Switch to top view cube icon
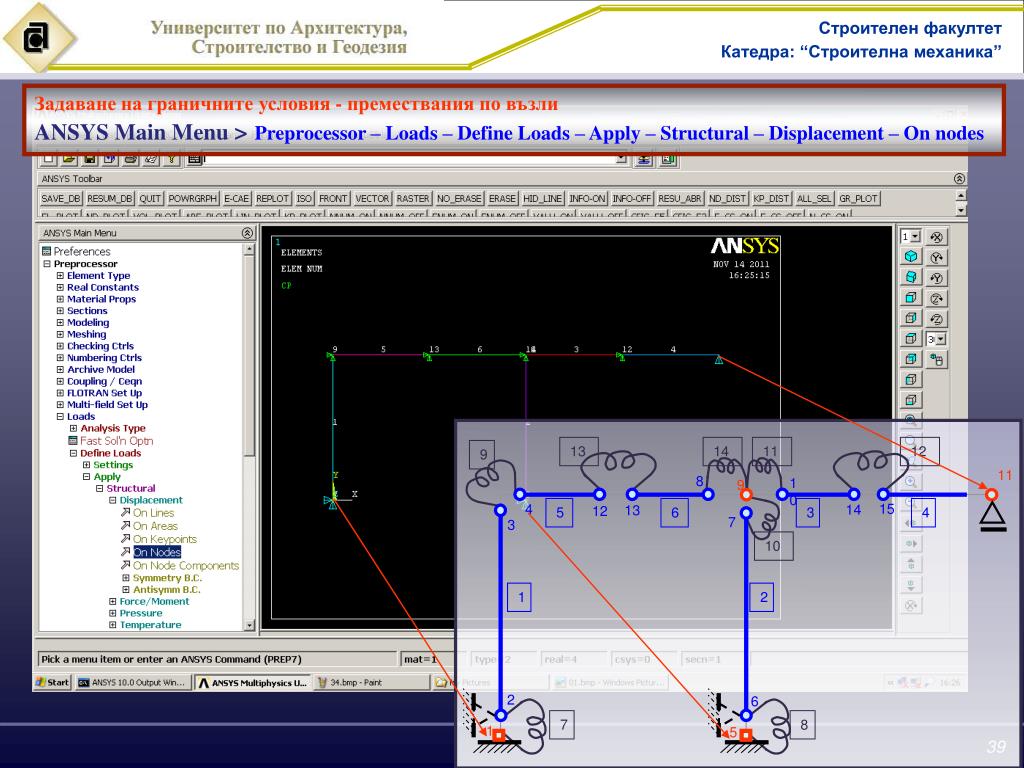Image resolution: width=1024 pixels, height=768 pixels. (x=912, y=338)
